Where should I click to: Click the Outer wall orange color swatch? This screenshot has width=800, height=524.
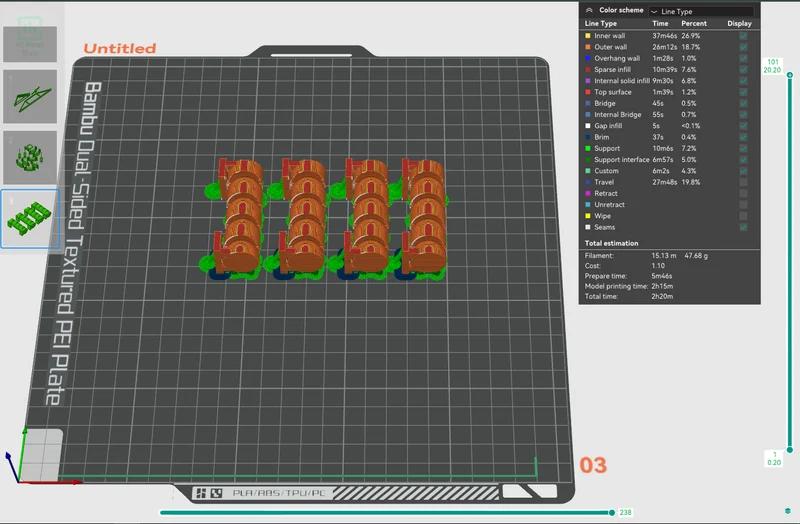(588, 47)
